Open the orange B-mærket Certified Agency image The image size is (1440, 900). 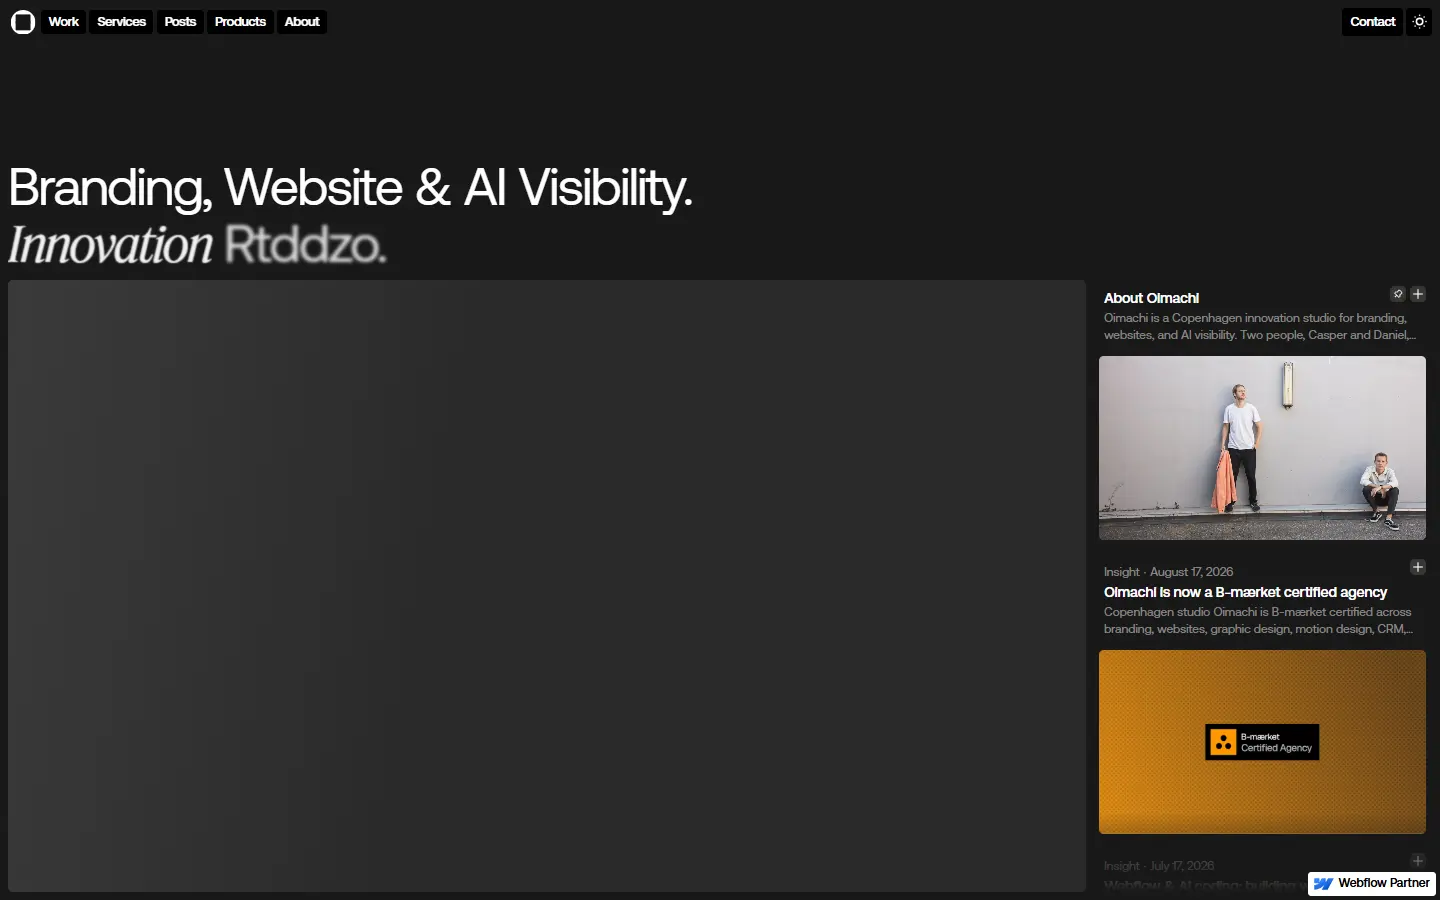click(1262, 742)
